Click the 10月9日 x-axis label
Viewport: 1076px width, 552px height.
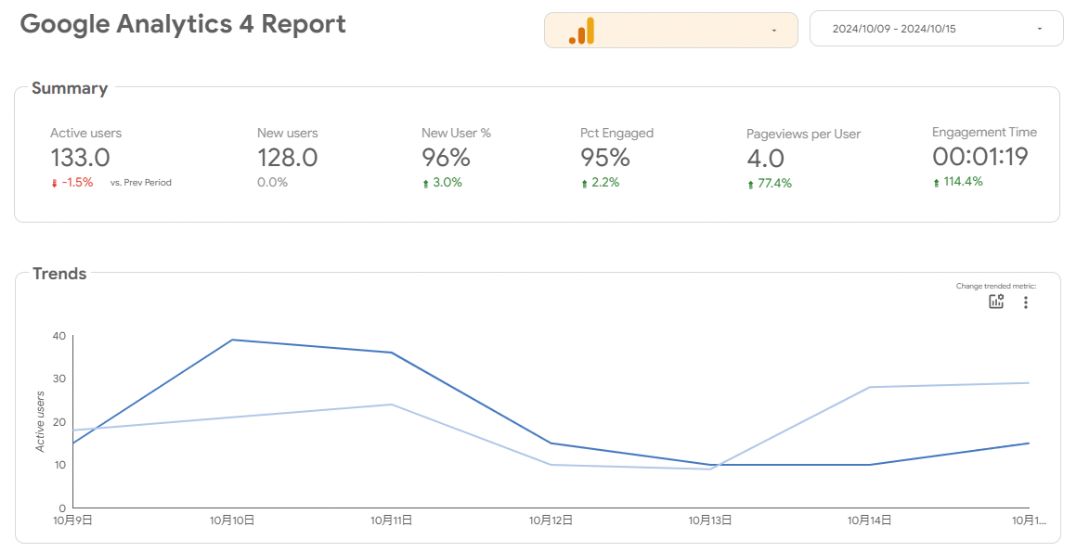(73, 520)
